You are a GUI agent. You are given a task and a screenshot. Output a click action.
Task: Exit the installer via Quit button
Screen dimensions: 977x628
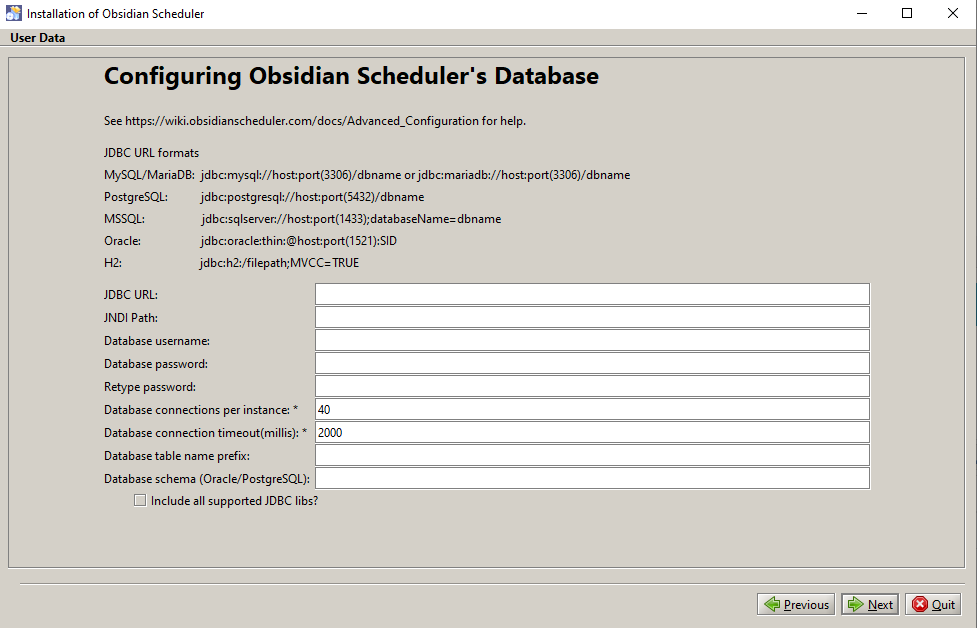click(x=933, y=604)
